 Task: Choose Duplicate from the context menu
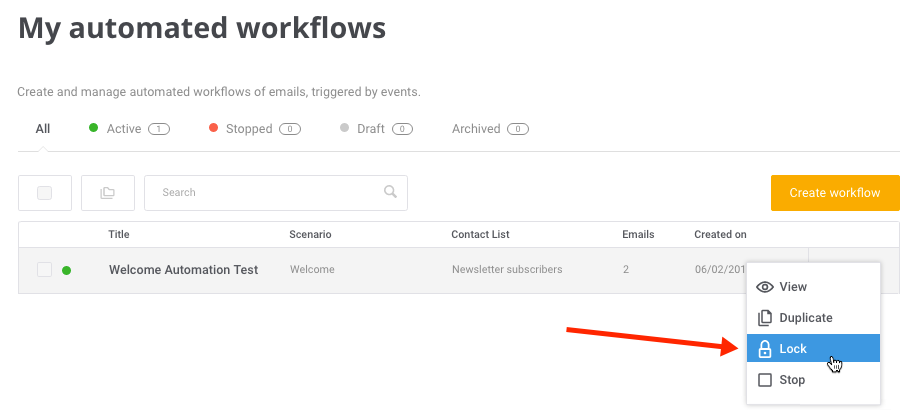[x=813, y=318]
